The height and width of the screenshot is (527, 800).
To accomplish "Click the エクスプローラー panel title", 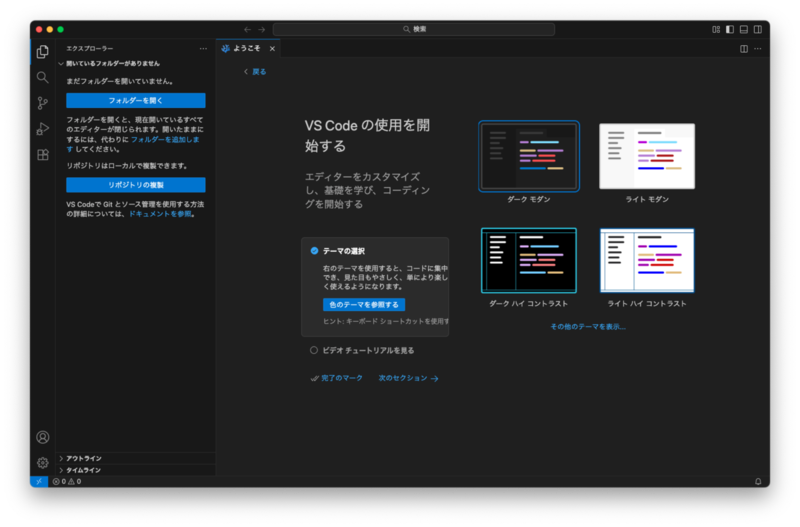I will 90,48.
